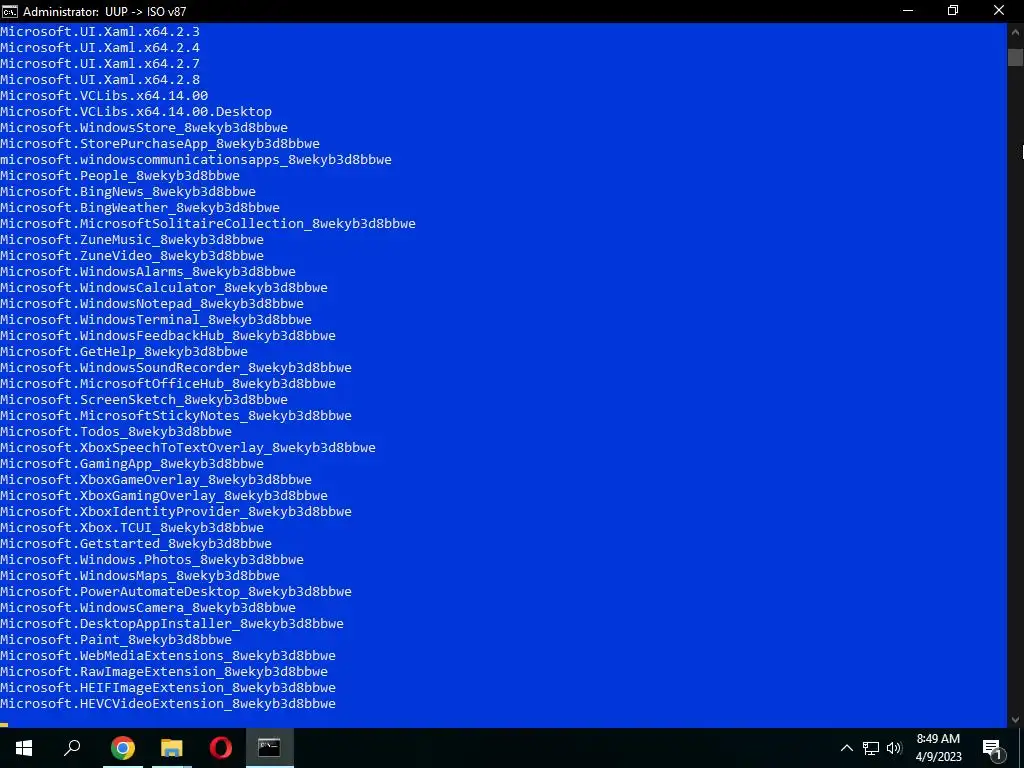Click the Microsoft.PowerAutomateDesktop line
This screenshot has width=1024, height=768.
tap(176, 592)
